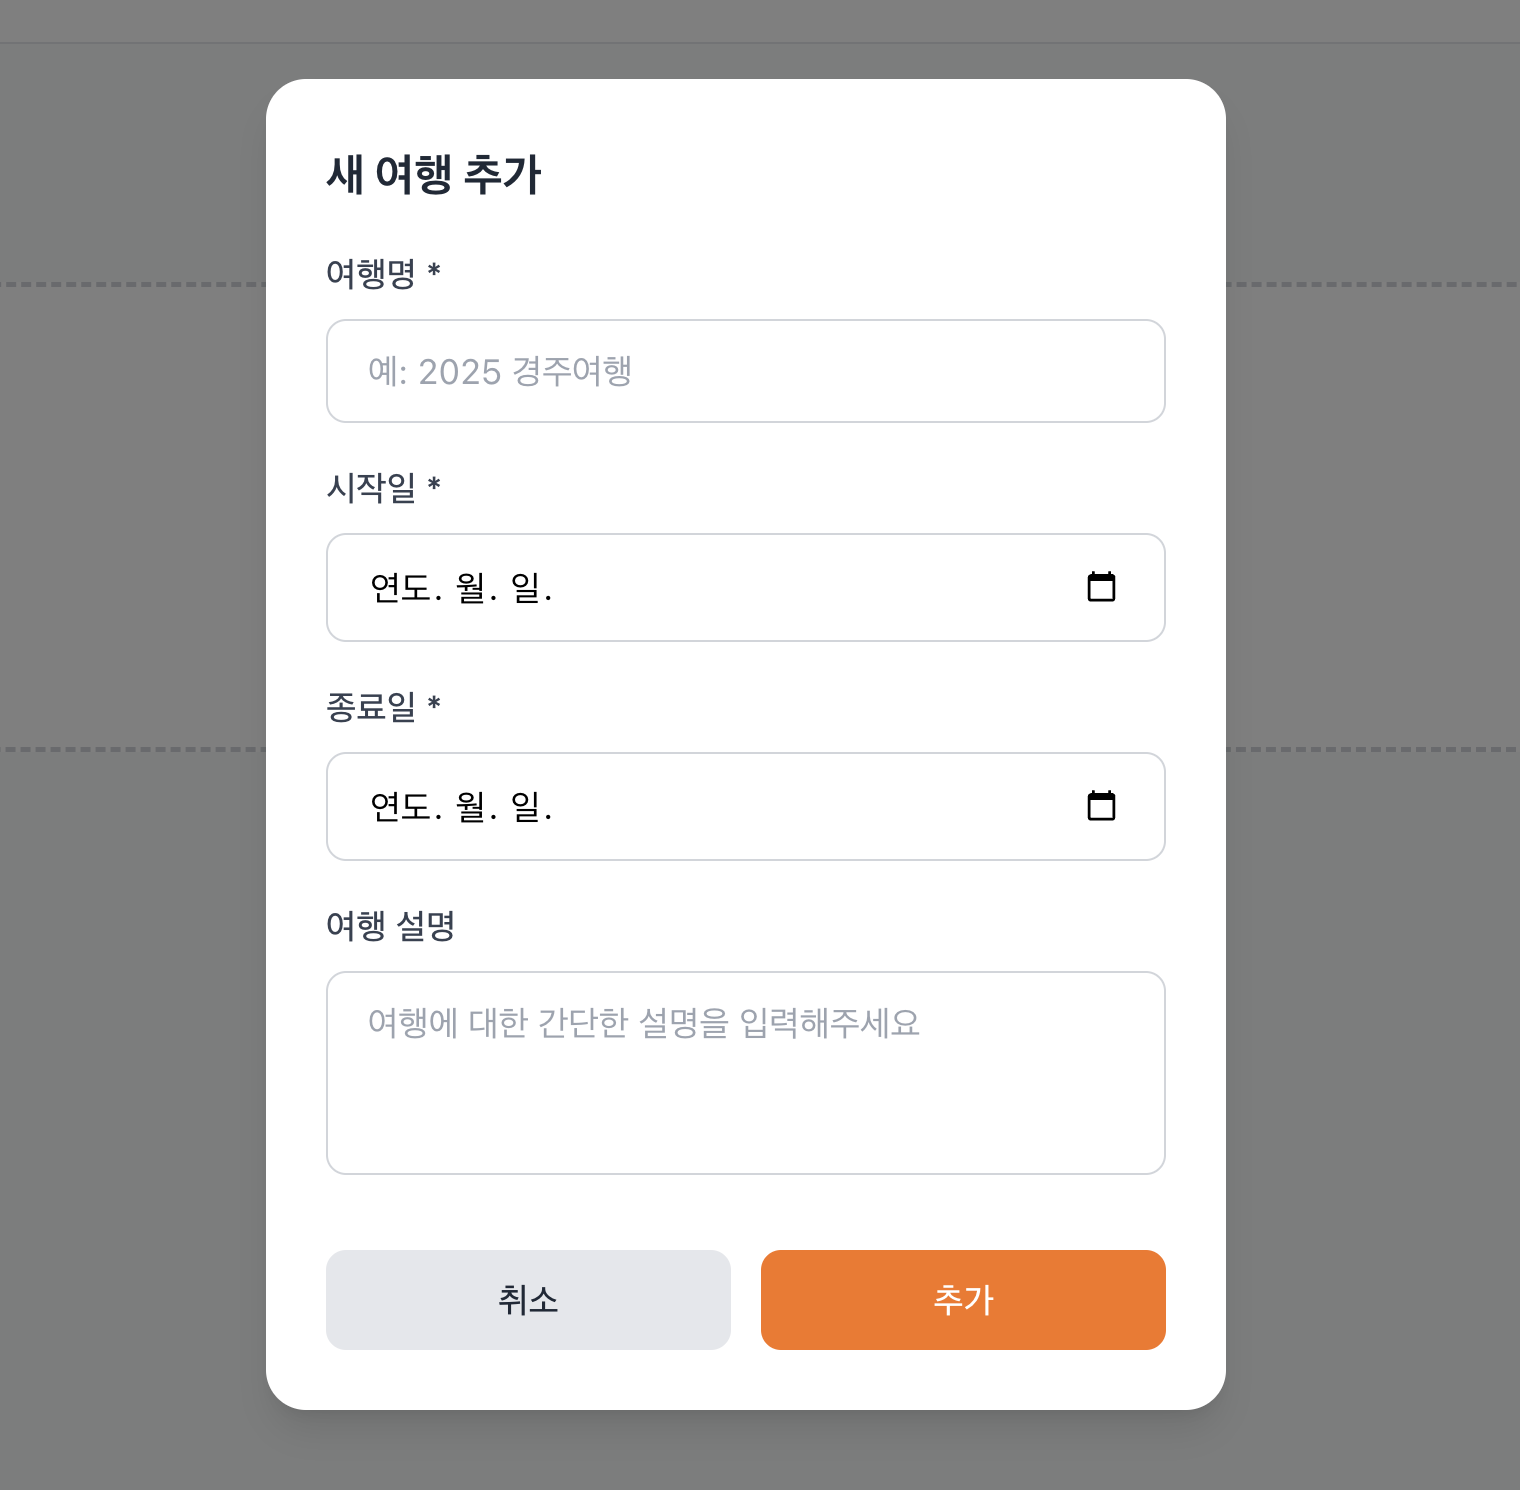Viewport: 1520px width, 1490px height.
Task: Click the required asterisk beside 종료일
Action: coord(434,703)
